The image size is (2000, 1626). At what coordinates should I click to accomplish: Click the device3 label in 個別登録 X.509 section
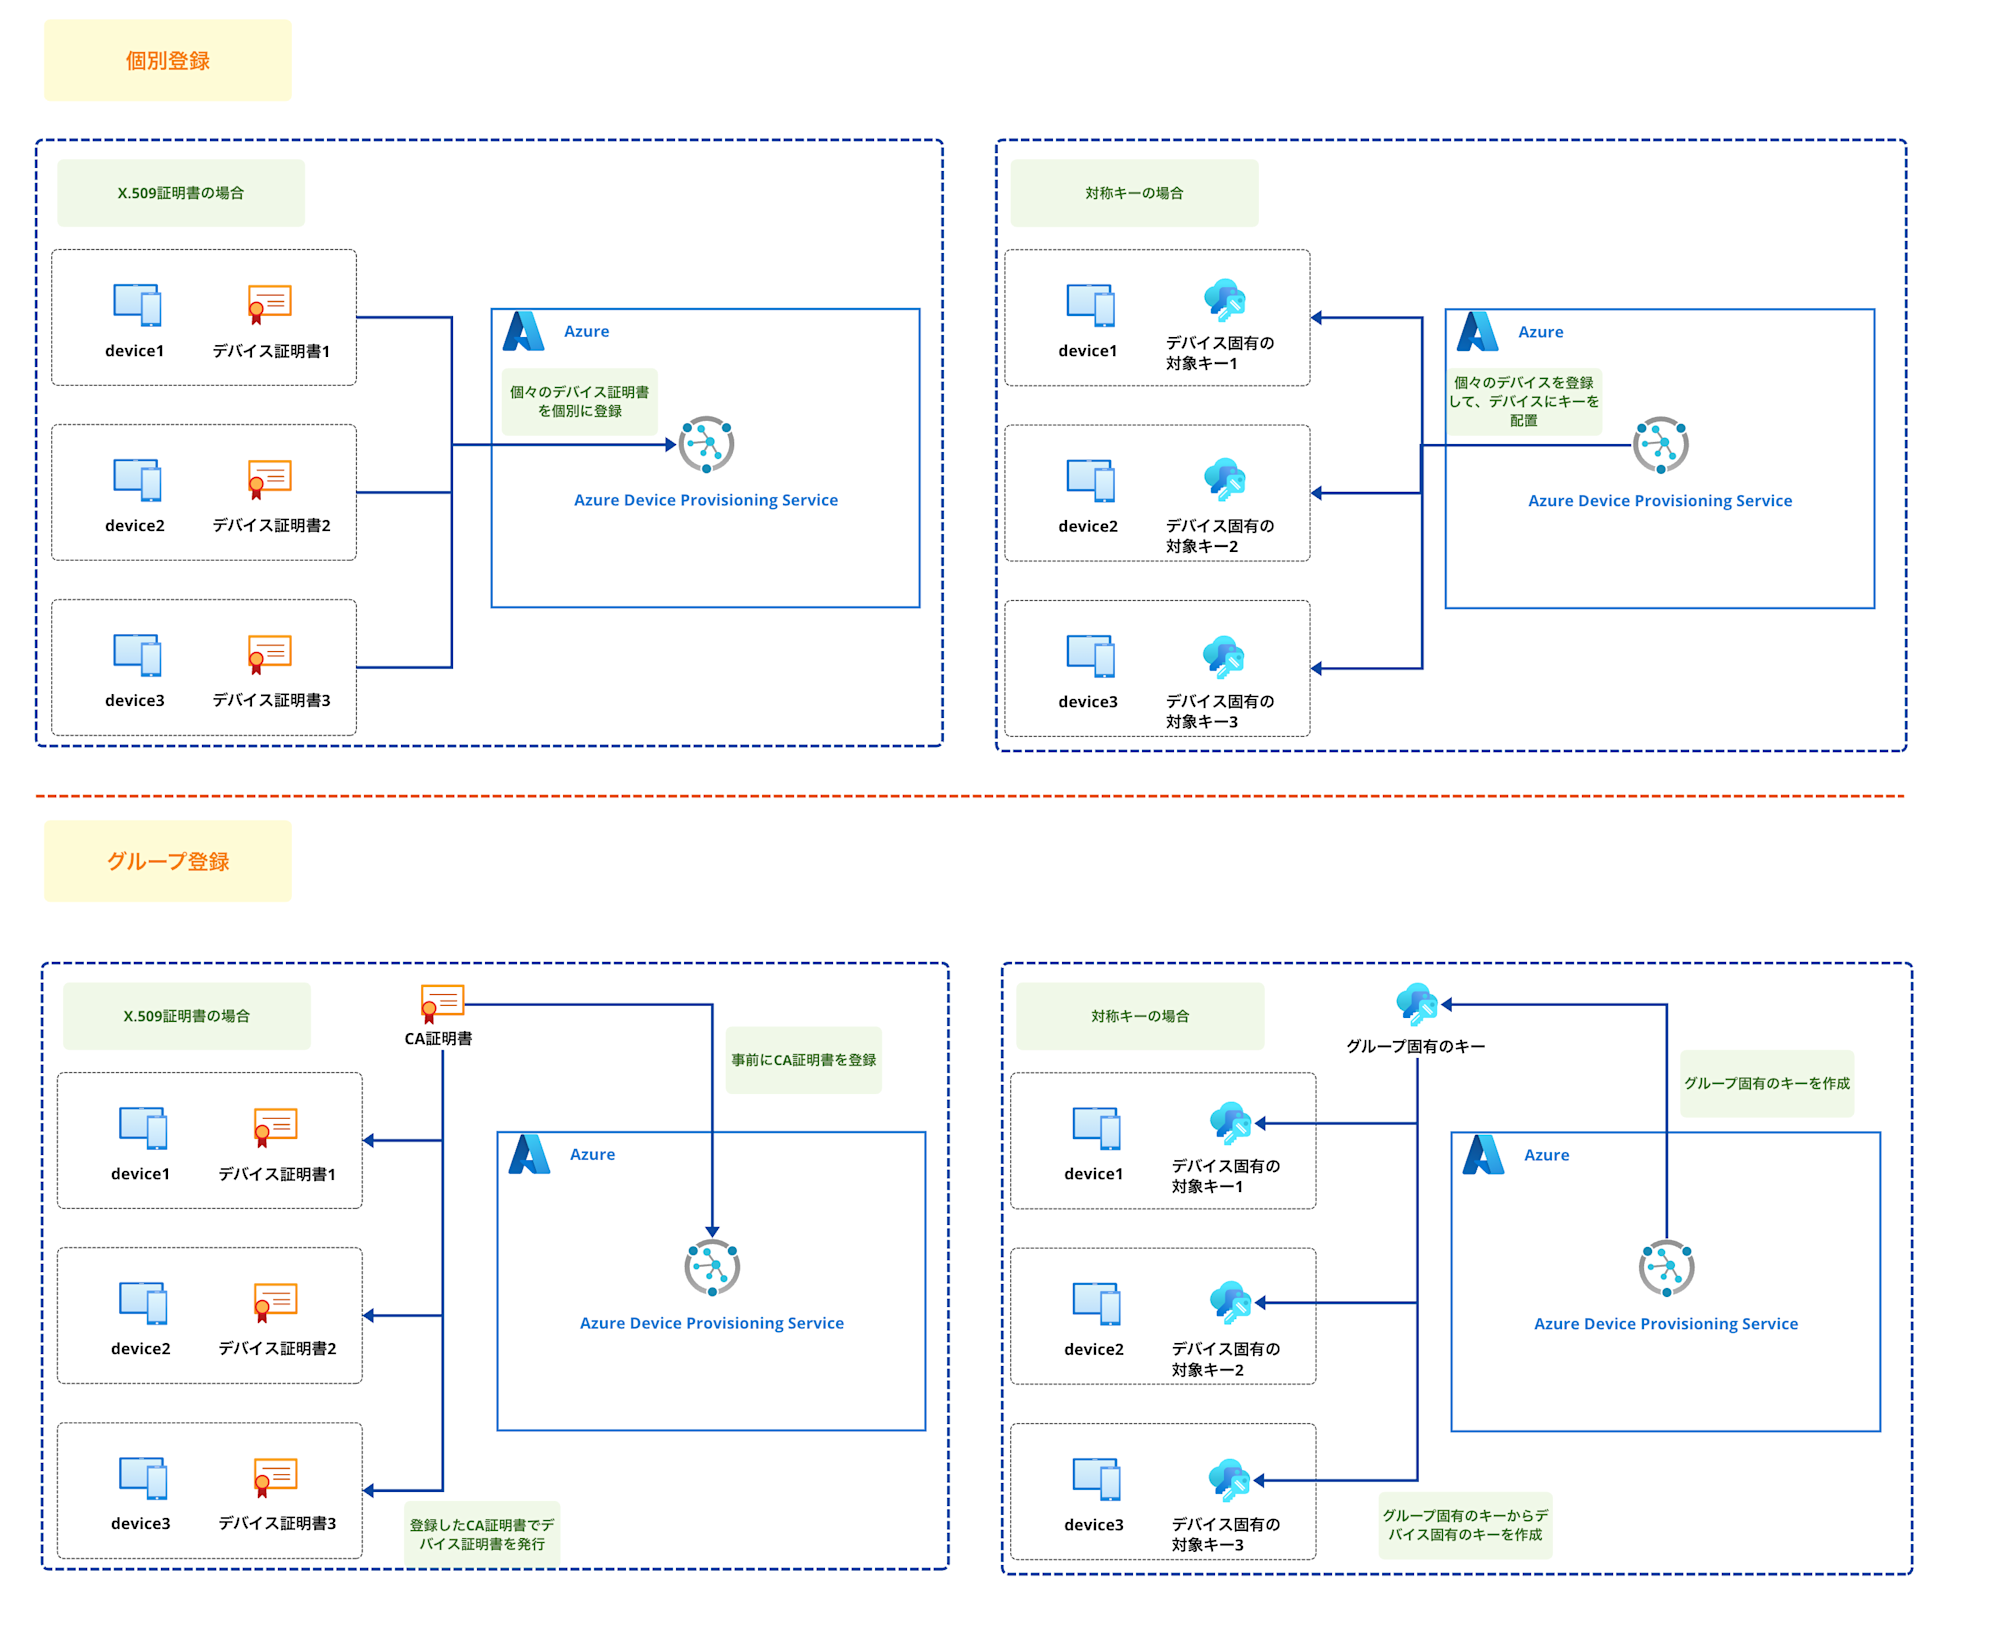(134, 700)
